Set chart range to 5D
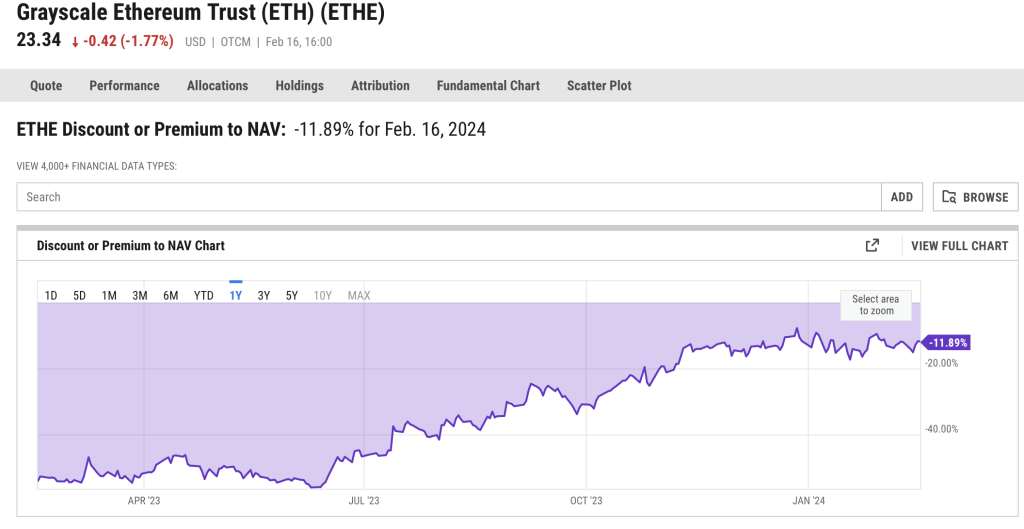This screenshot has height=529, width=1024. point(79,295)
